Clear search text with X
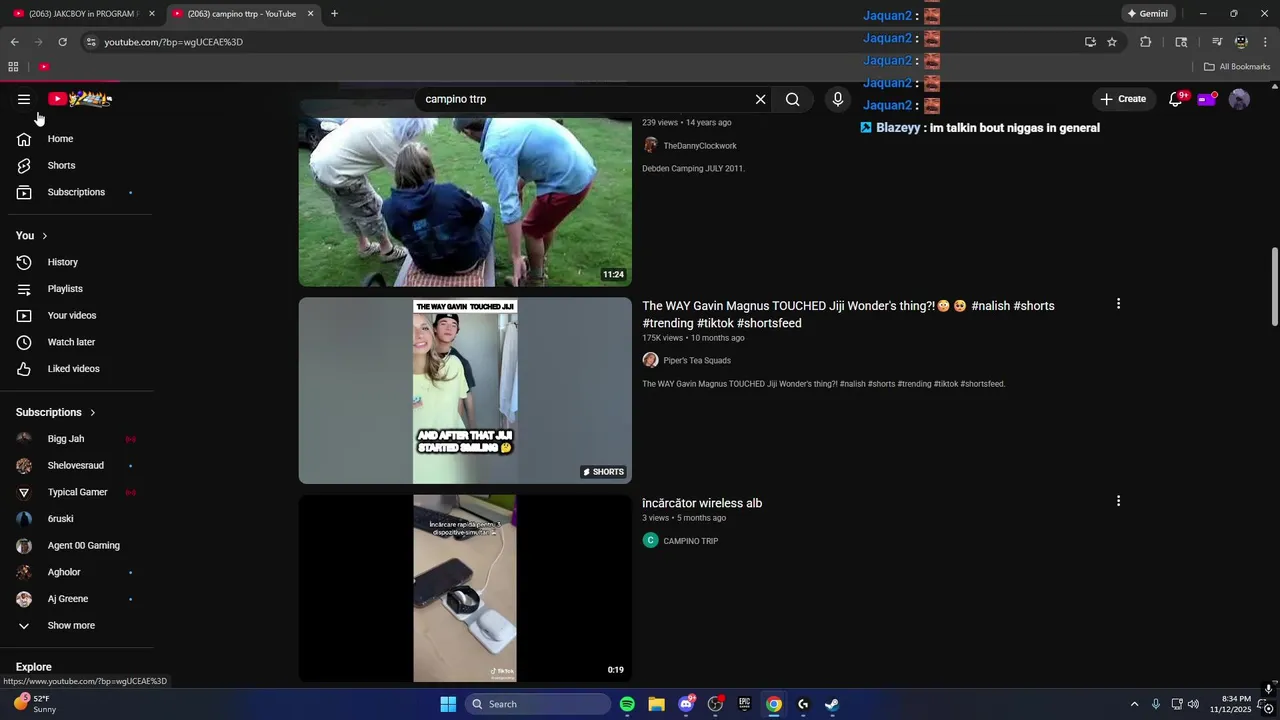The width and height of the screenshot is (1280, 720). tap(760, 99)
